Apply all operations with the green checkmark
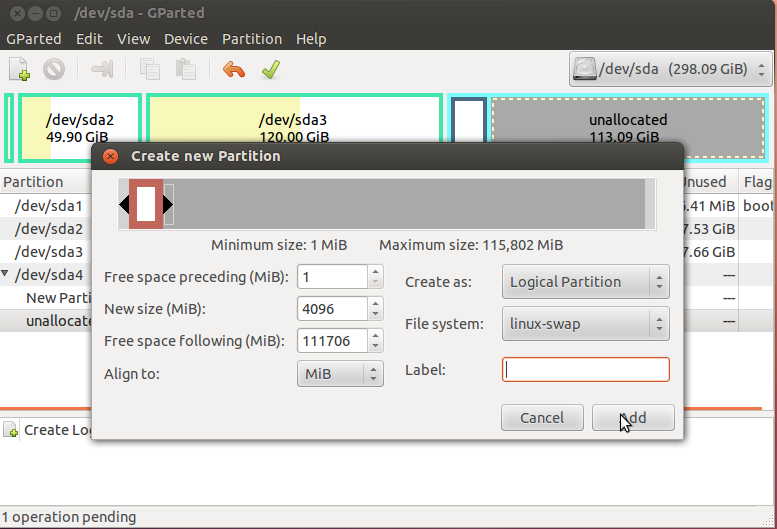Image resolution: width=777 pixels, height=529 pixels. (271, 69)
